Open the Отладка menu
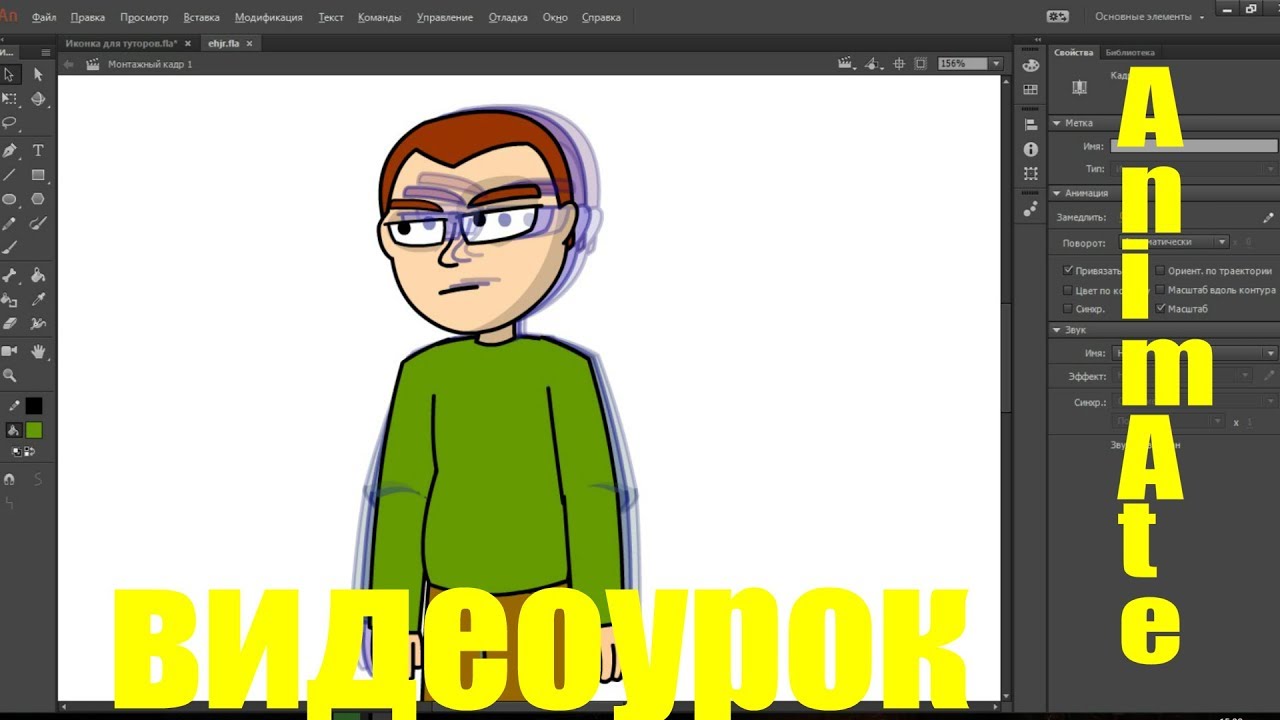This screenshot has width=1280, height=720. click(x=508, y=17)
